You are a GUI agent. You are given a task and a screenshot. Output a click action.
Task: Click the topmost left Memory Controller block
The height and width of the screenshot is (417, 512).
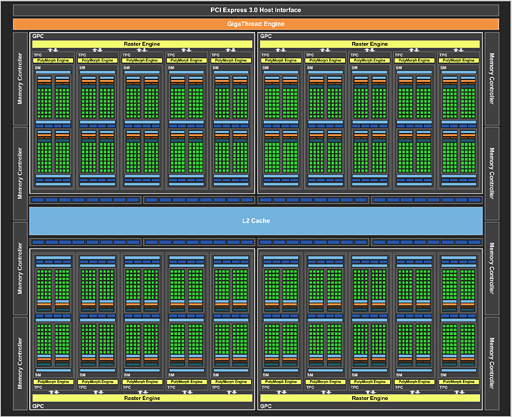20,79
